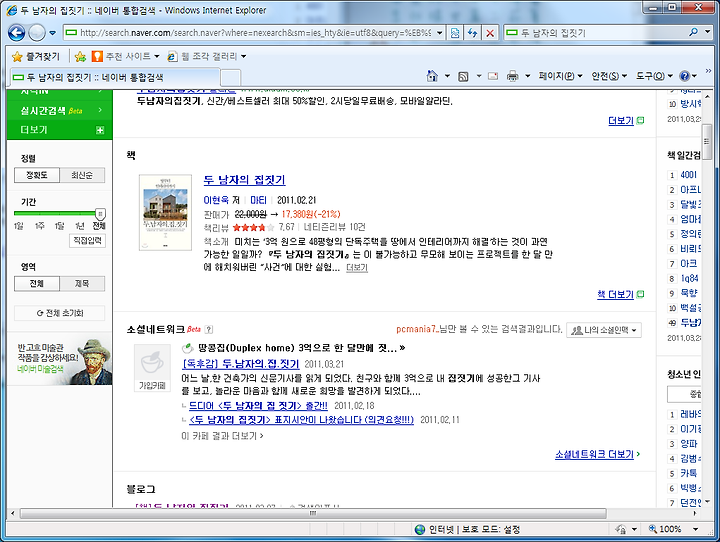Viewport: 720px width, 542px height.
Task: Open 즐겨찾기 favorites star button
Action: point(36,56)
